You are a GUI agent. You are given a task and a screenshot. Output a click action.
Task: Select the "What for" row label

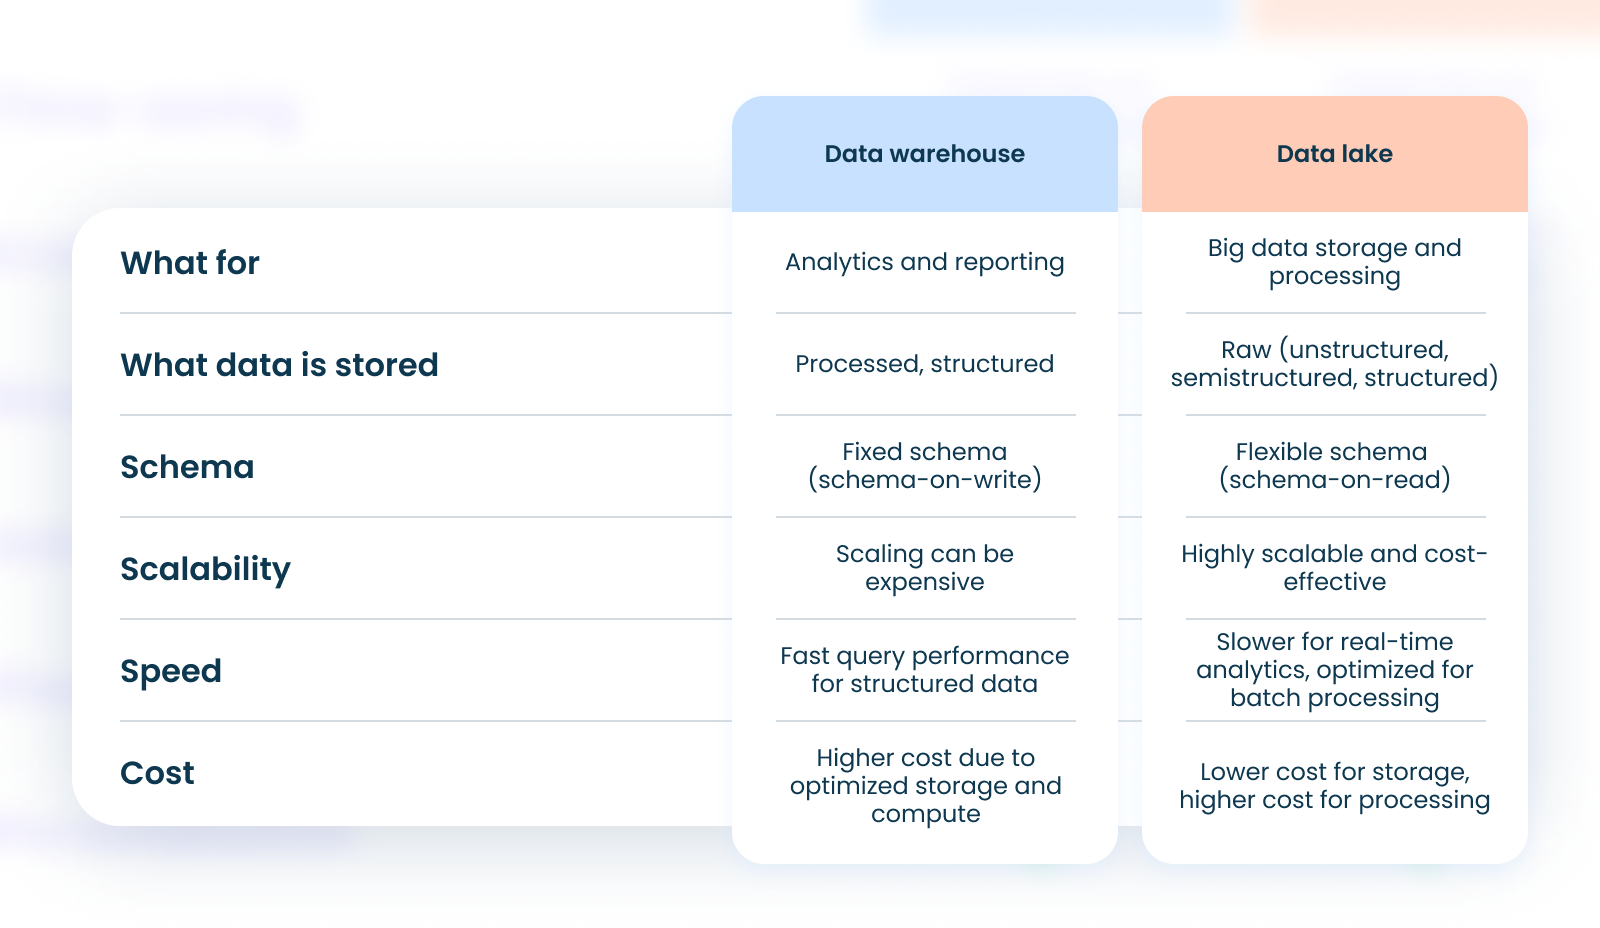coord(190,263)
